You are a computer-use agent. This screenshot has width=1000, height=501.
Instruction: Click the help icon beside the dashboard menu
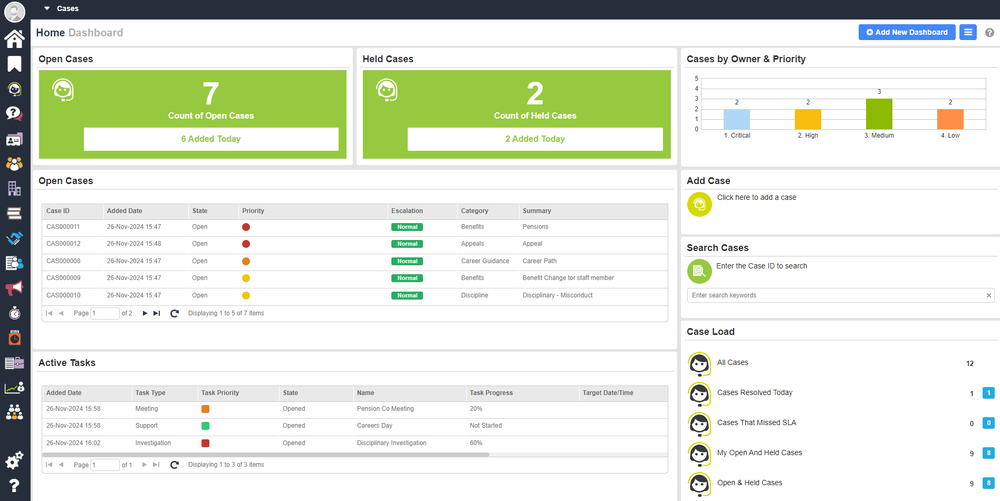tap(989, 33)
